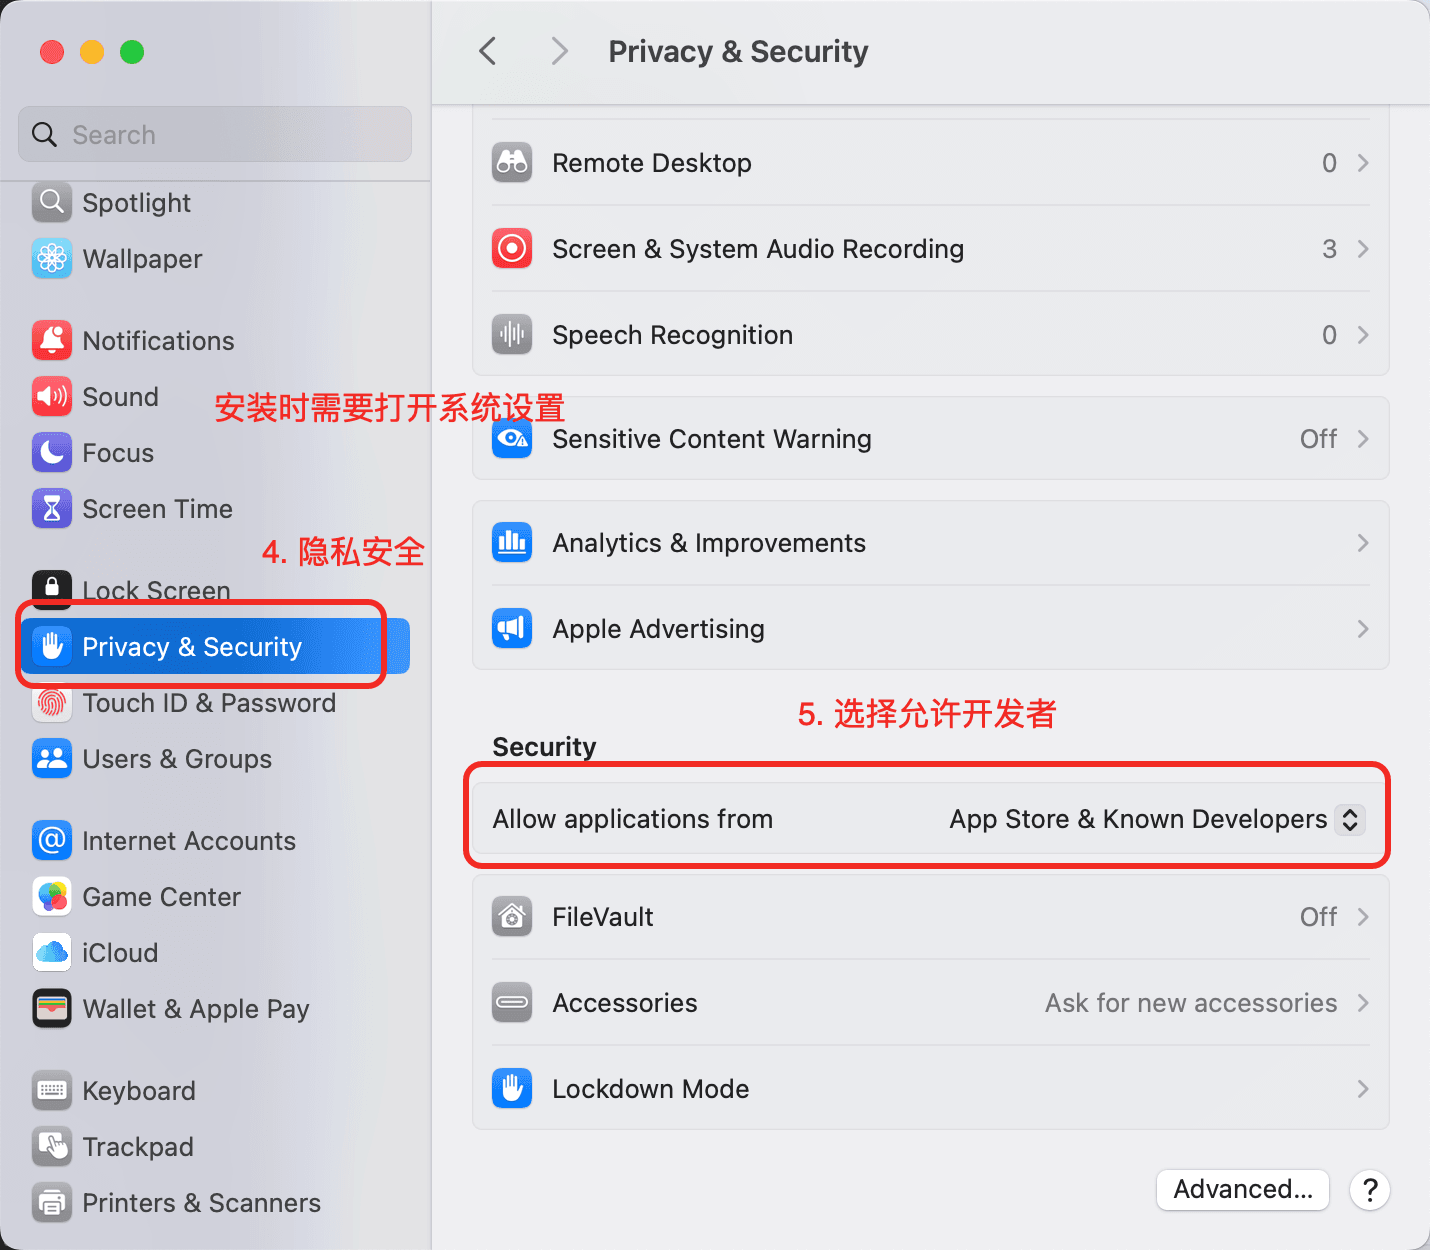Expand Analytics & Improvements settings
Screen dimensions: 1430x1250
(1362, 543)
